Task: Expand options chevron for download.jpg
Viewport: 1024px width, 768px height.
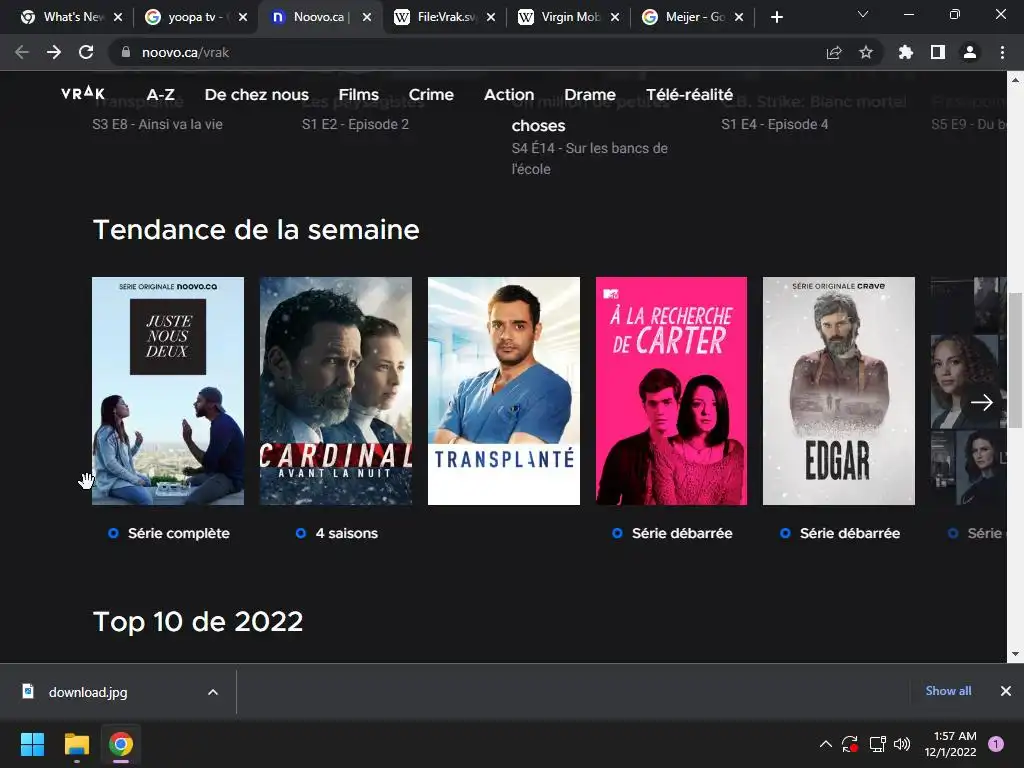Action: 213,692
